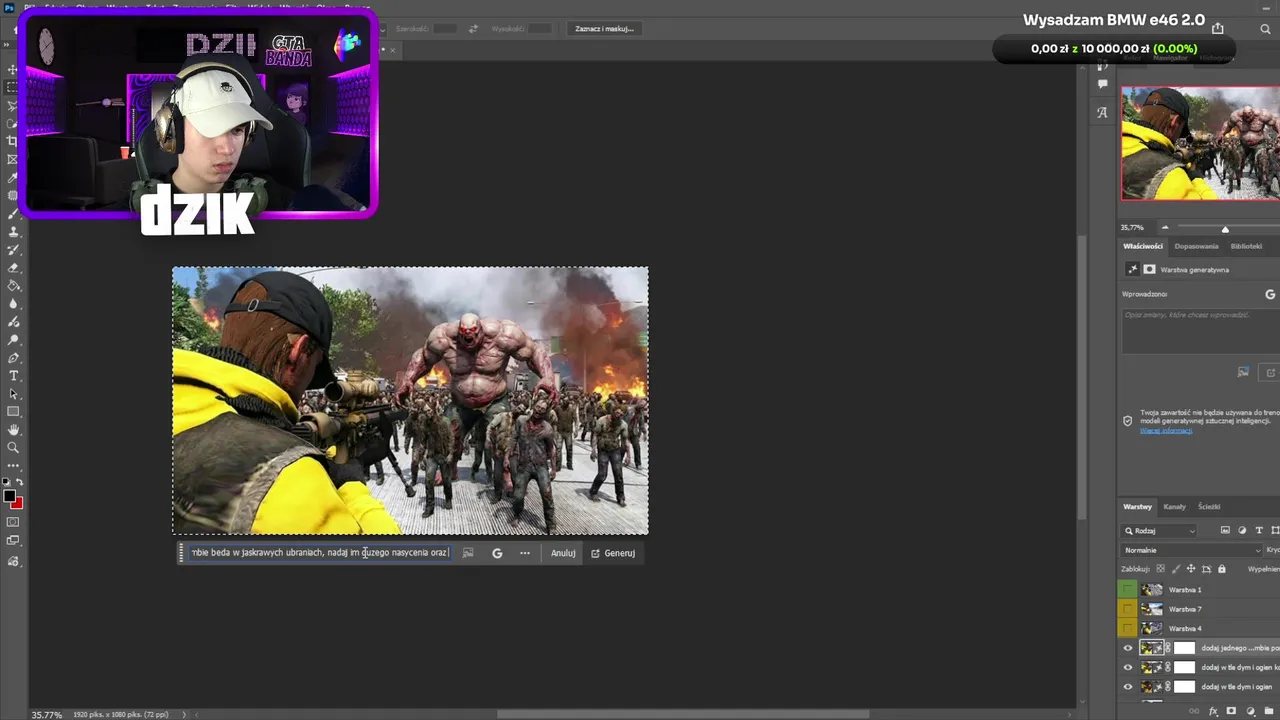Image resolution: width=1280 pixels, height=720 pixels.
Task: Click the generative prompt text field
Action: pyautogui.click(x=320, y=553)
